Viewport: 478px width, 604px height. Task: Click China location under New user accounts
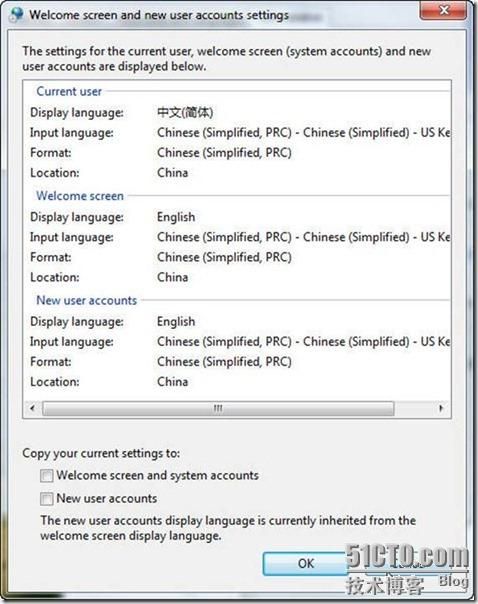(x=173, y=381)
